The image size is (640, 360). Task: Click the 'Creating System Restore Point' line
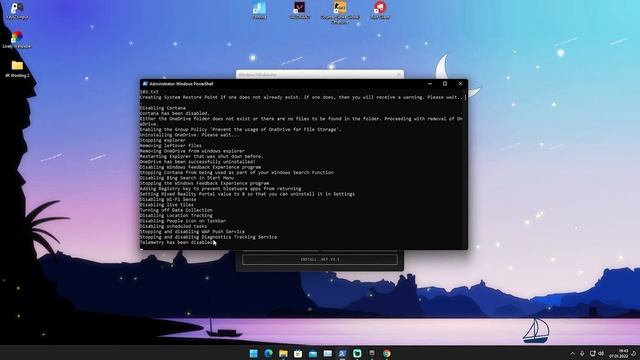[x=302, y=97]
